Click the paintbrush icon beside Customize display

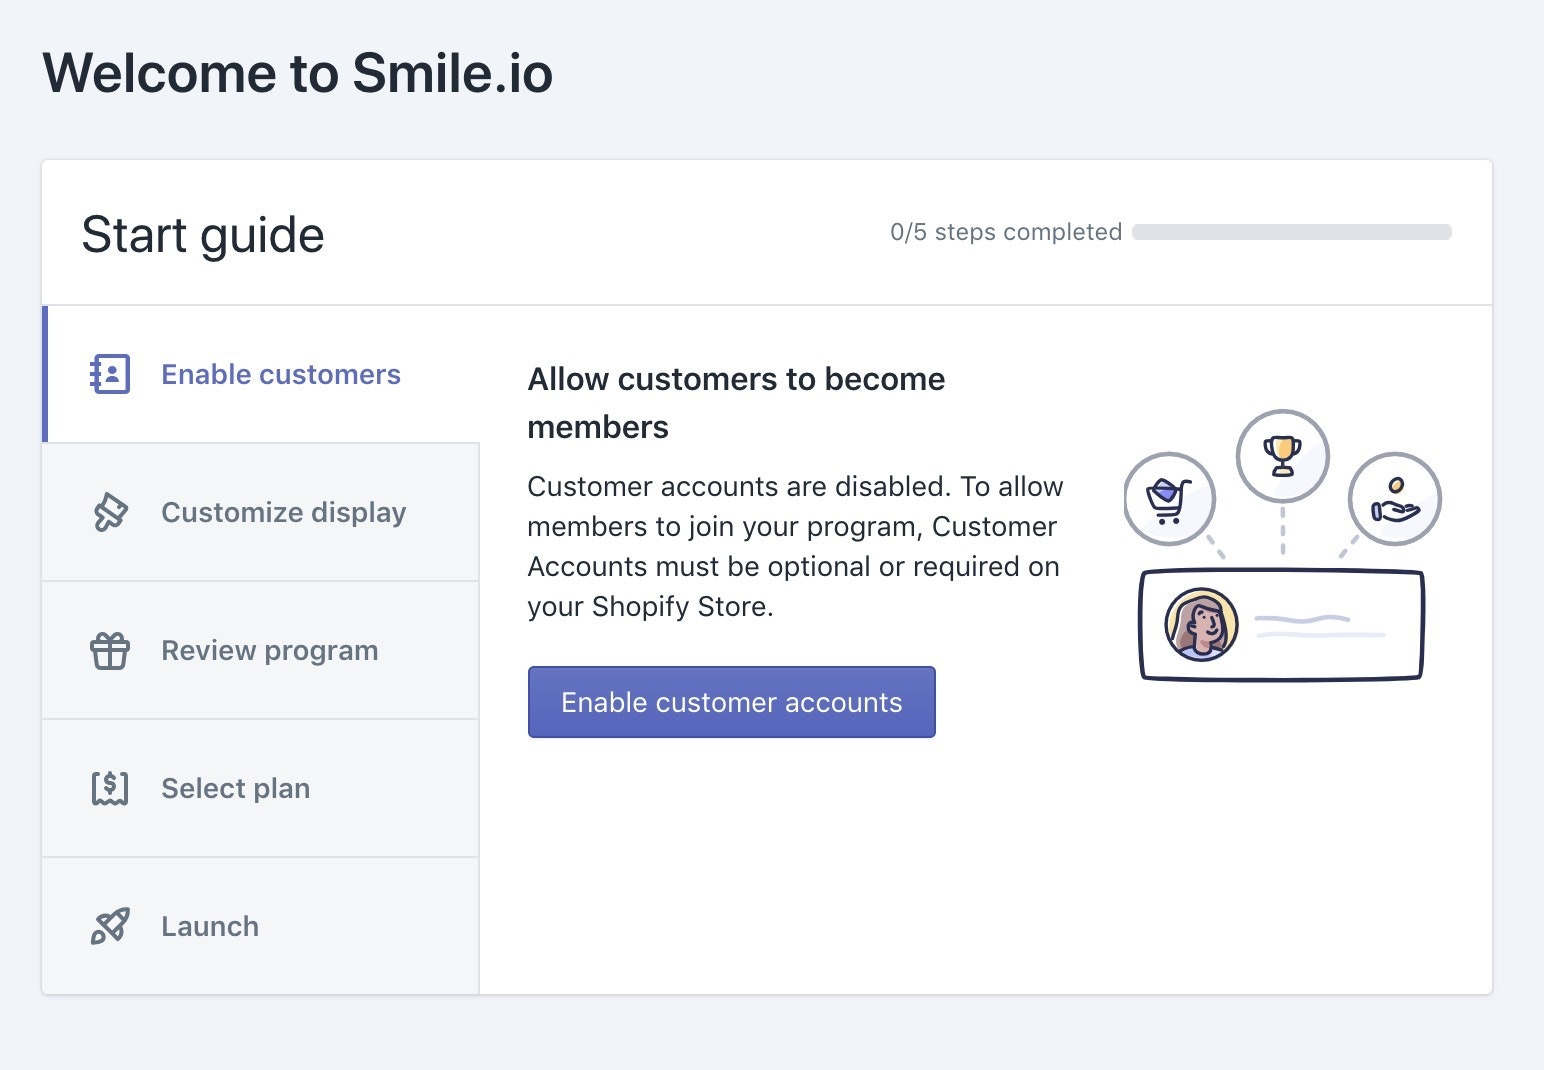point(110,512)
